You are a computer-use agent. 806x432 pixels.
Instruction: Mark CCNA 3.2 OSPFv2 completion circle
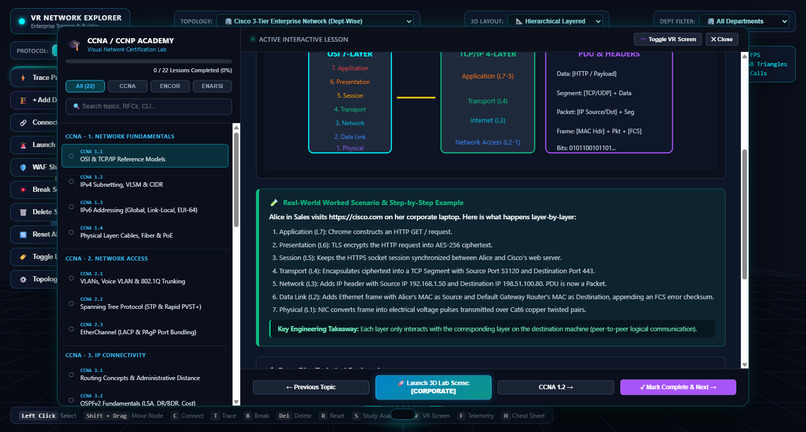[71, 400]
